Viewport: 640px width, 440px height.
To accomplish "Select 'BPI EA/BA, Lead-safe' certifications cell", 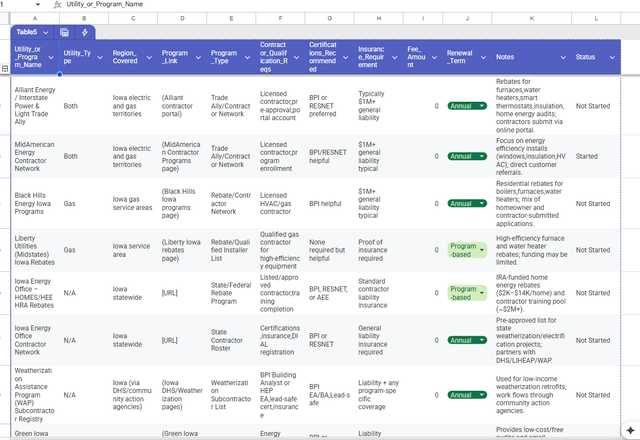I will [x=329, y=395].
